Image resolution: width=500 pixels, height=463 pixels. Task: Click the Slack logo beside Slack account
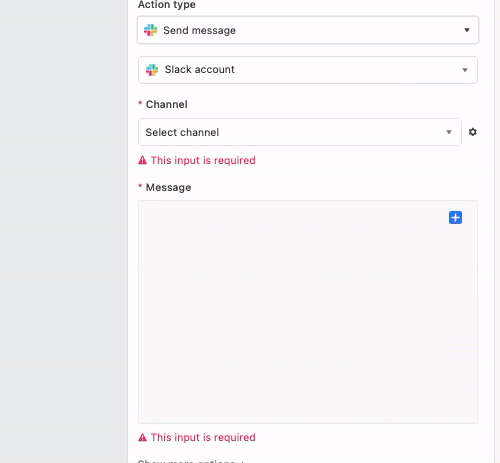152,70
